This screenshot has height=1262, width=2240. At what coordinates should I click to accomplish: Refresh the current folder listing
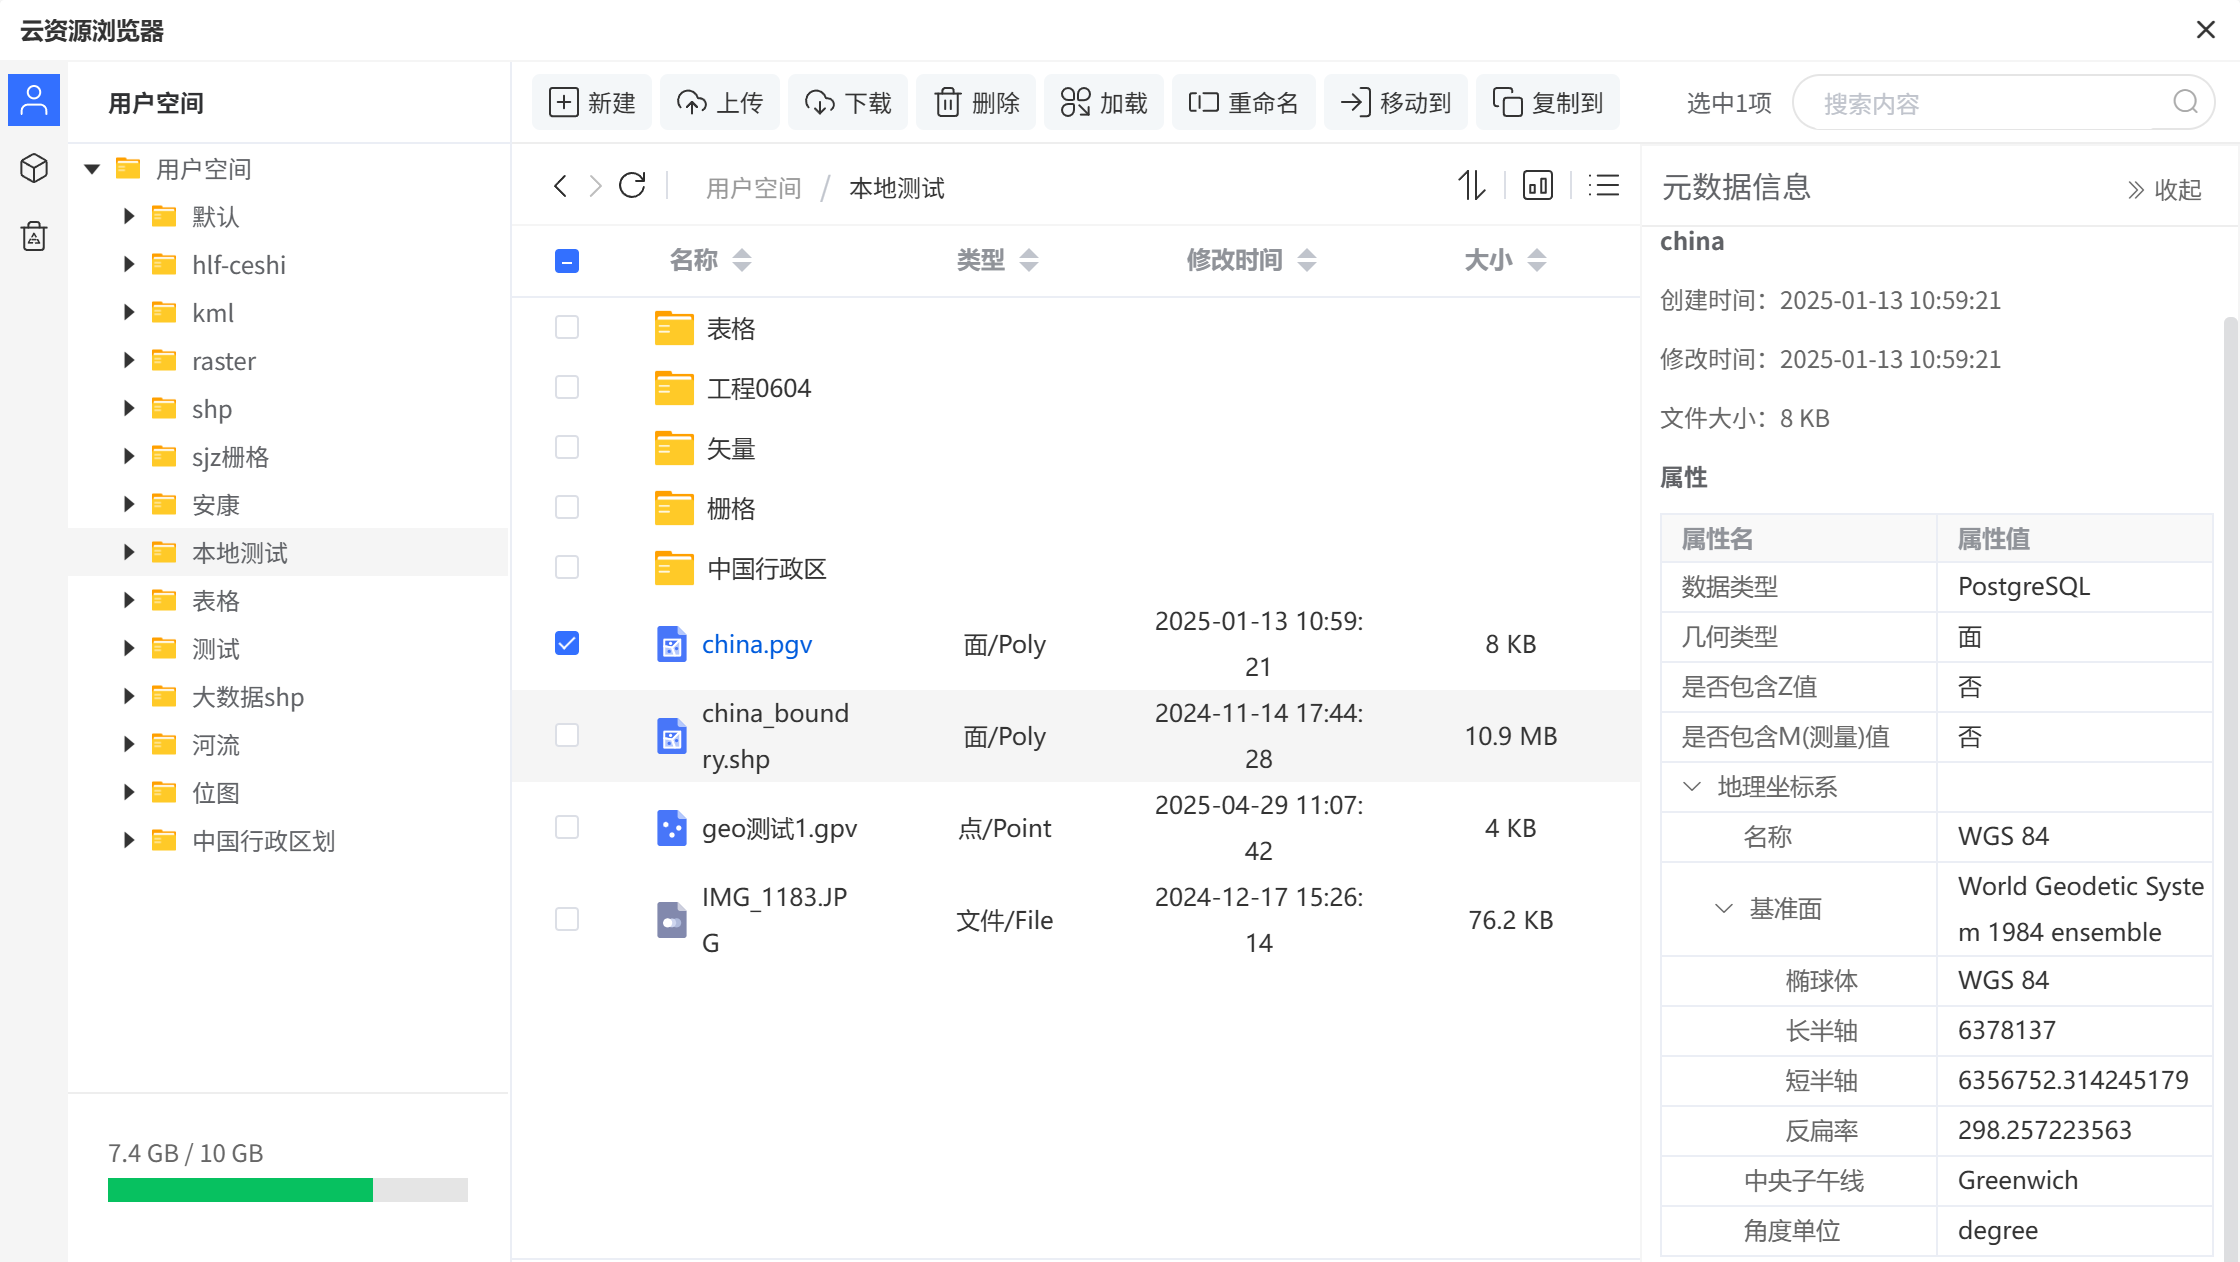632,186
